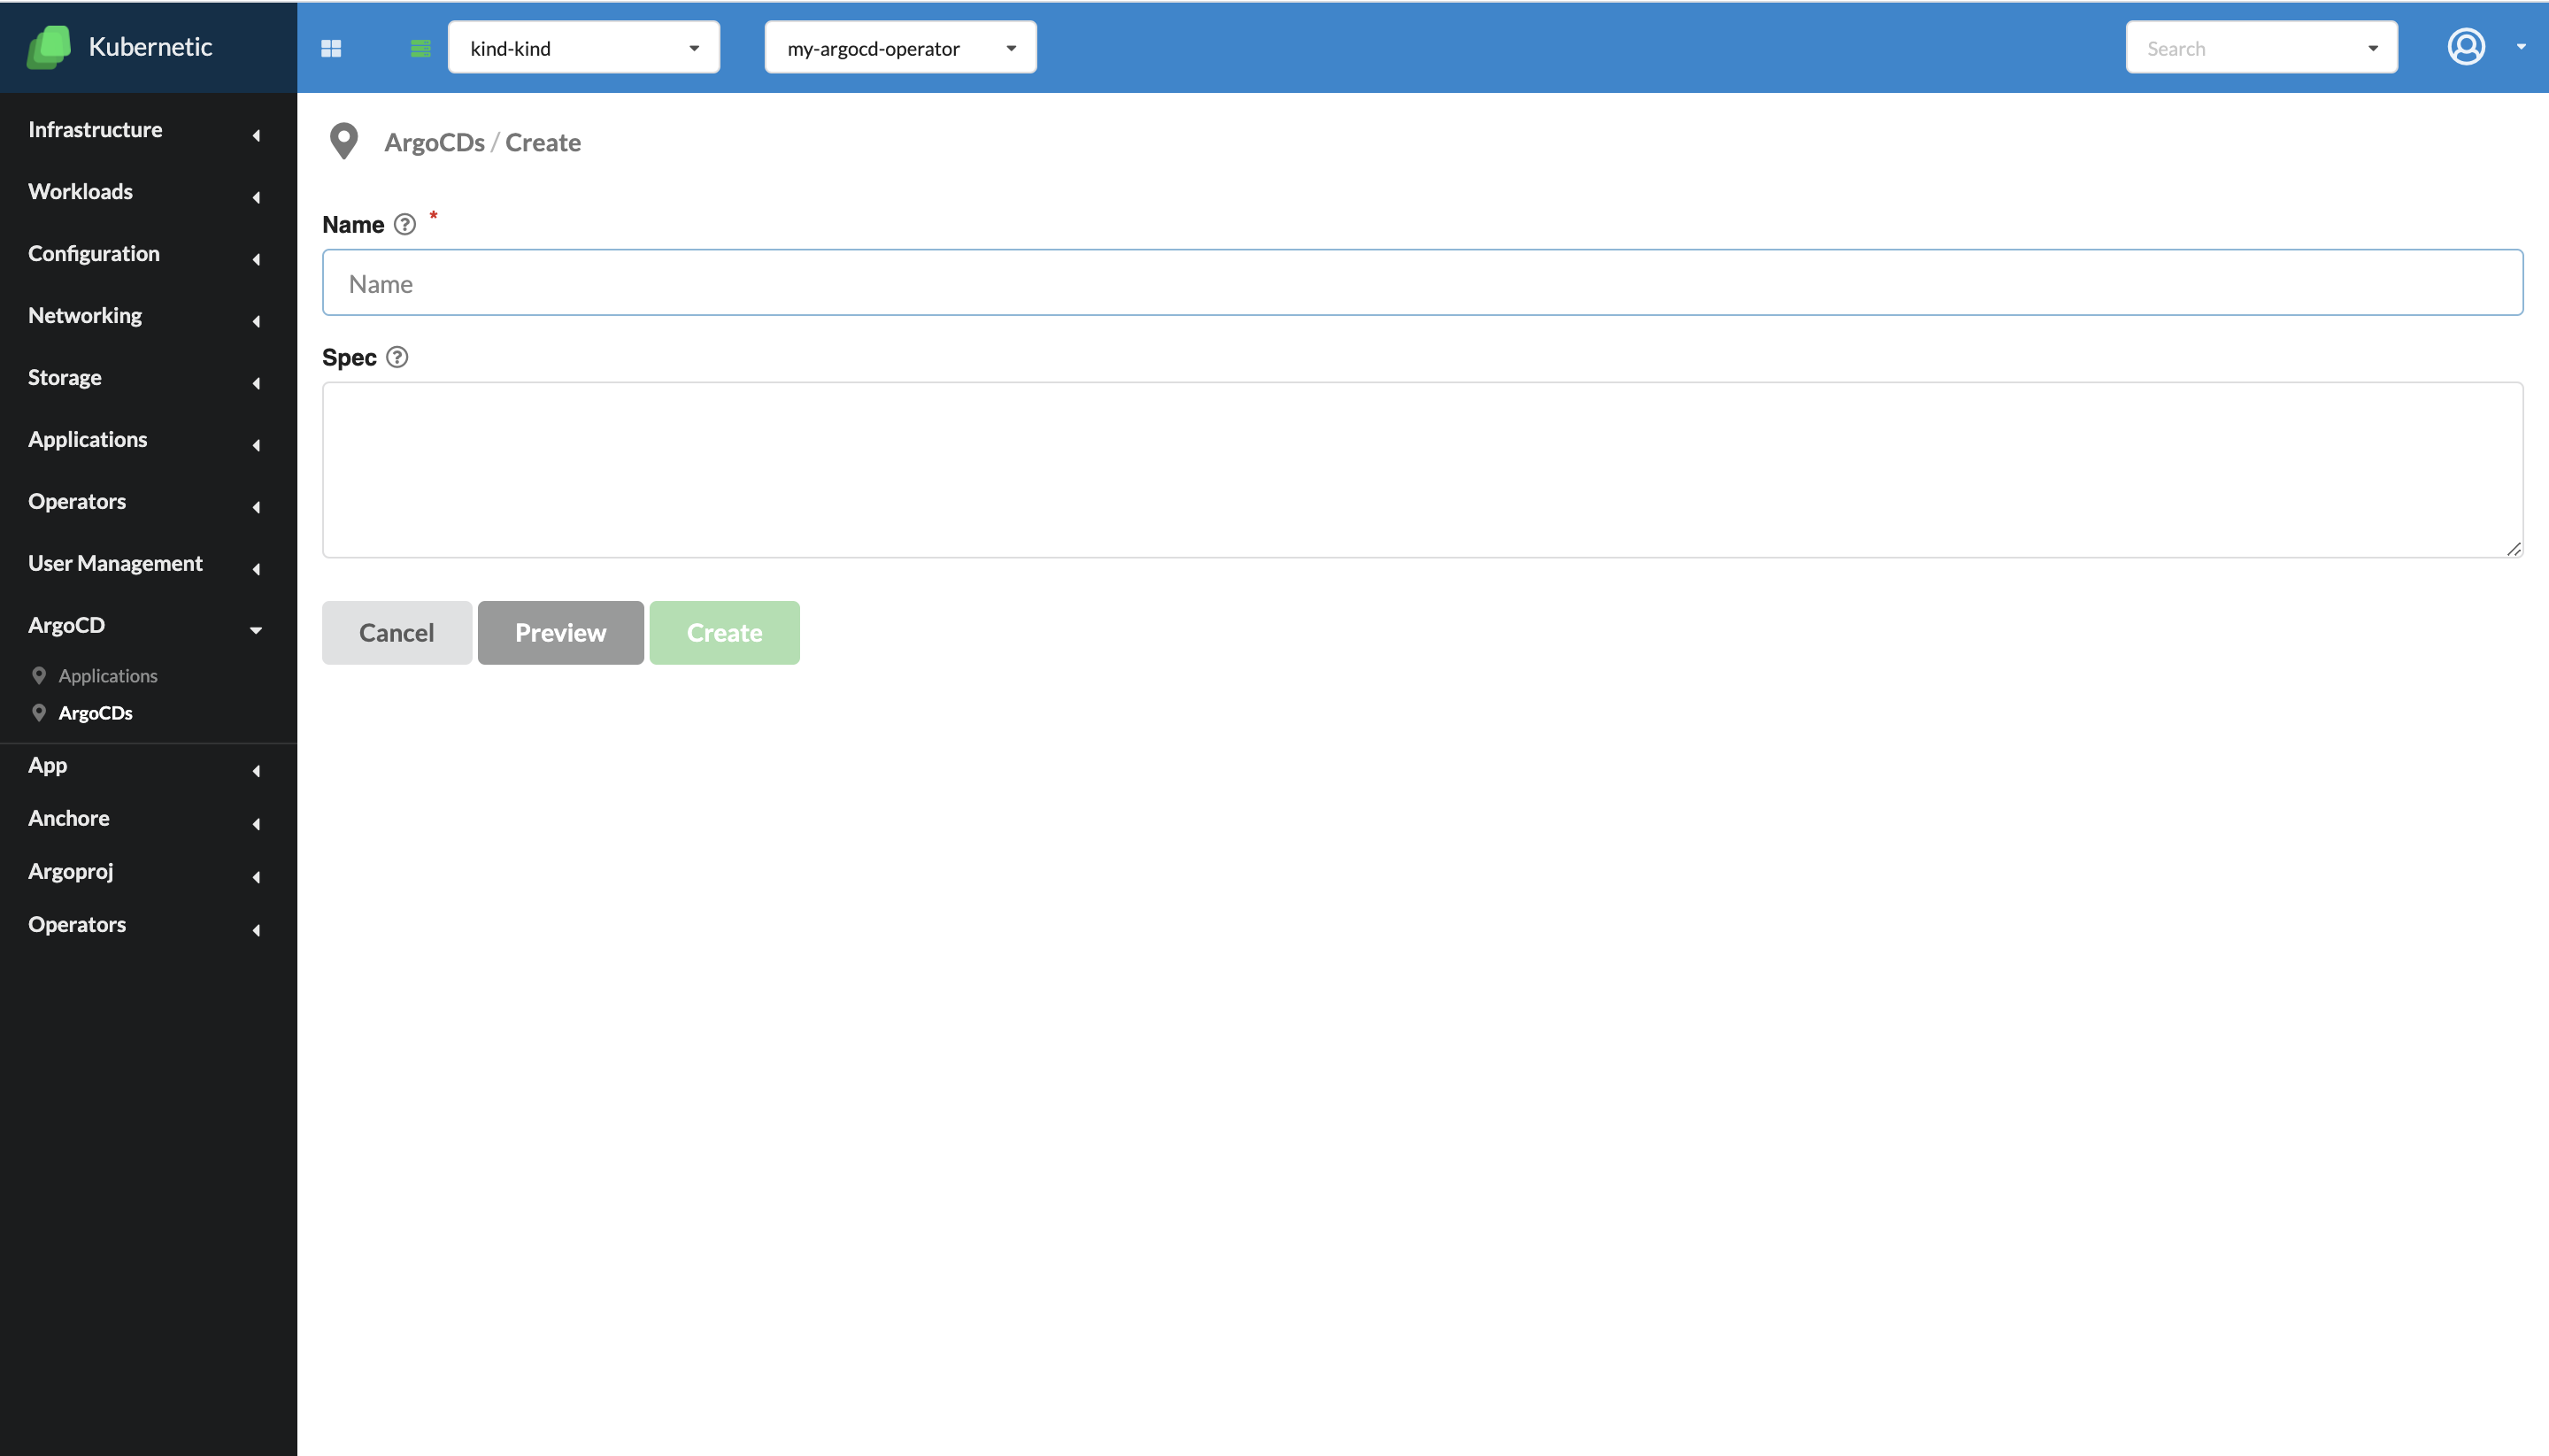Expand the App section
The height and width of the screenshot is (1456, 2549).
tap(148, 766)
